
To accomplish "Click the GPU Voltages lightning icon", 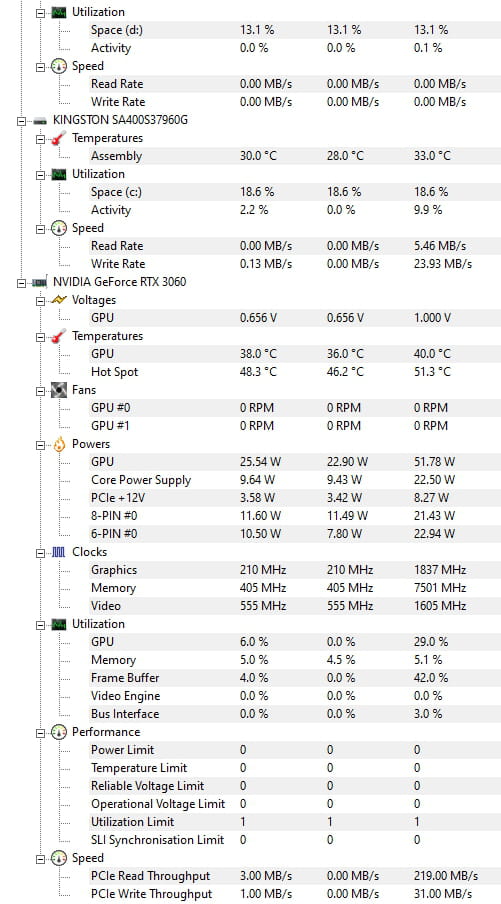I will click(x=59, y=300).
